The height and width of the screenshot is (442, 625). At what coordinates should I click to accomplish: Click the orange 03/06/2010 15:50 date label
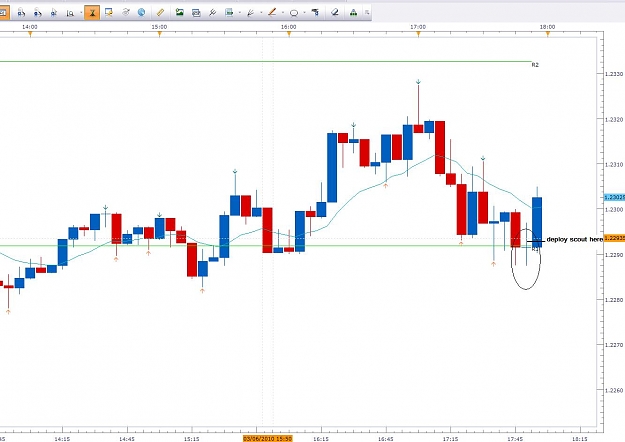point(267,439)
